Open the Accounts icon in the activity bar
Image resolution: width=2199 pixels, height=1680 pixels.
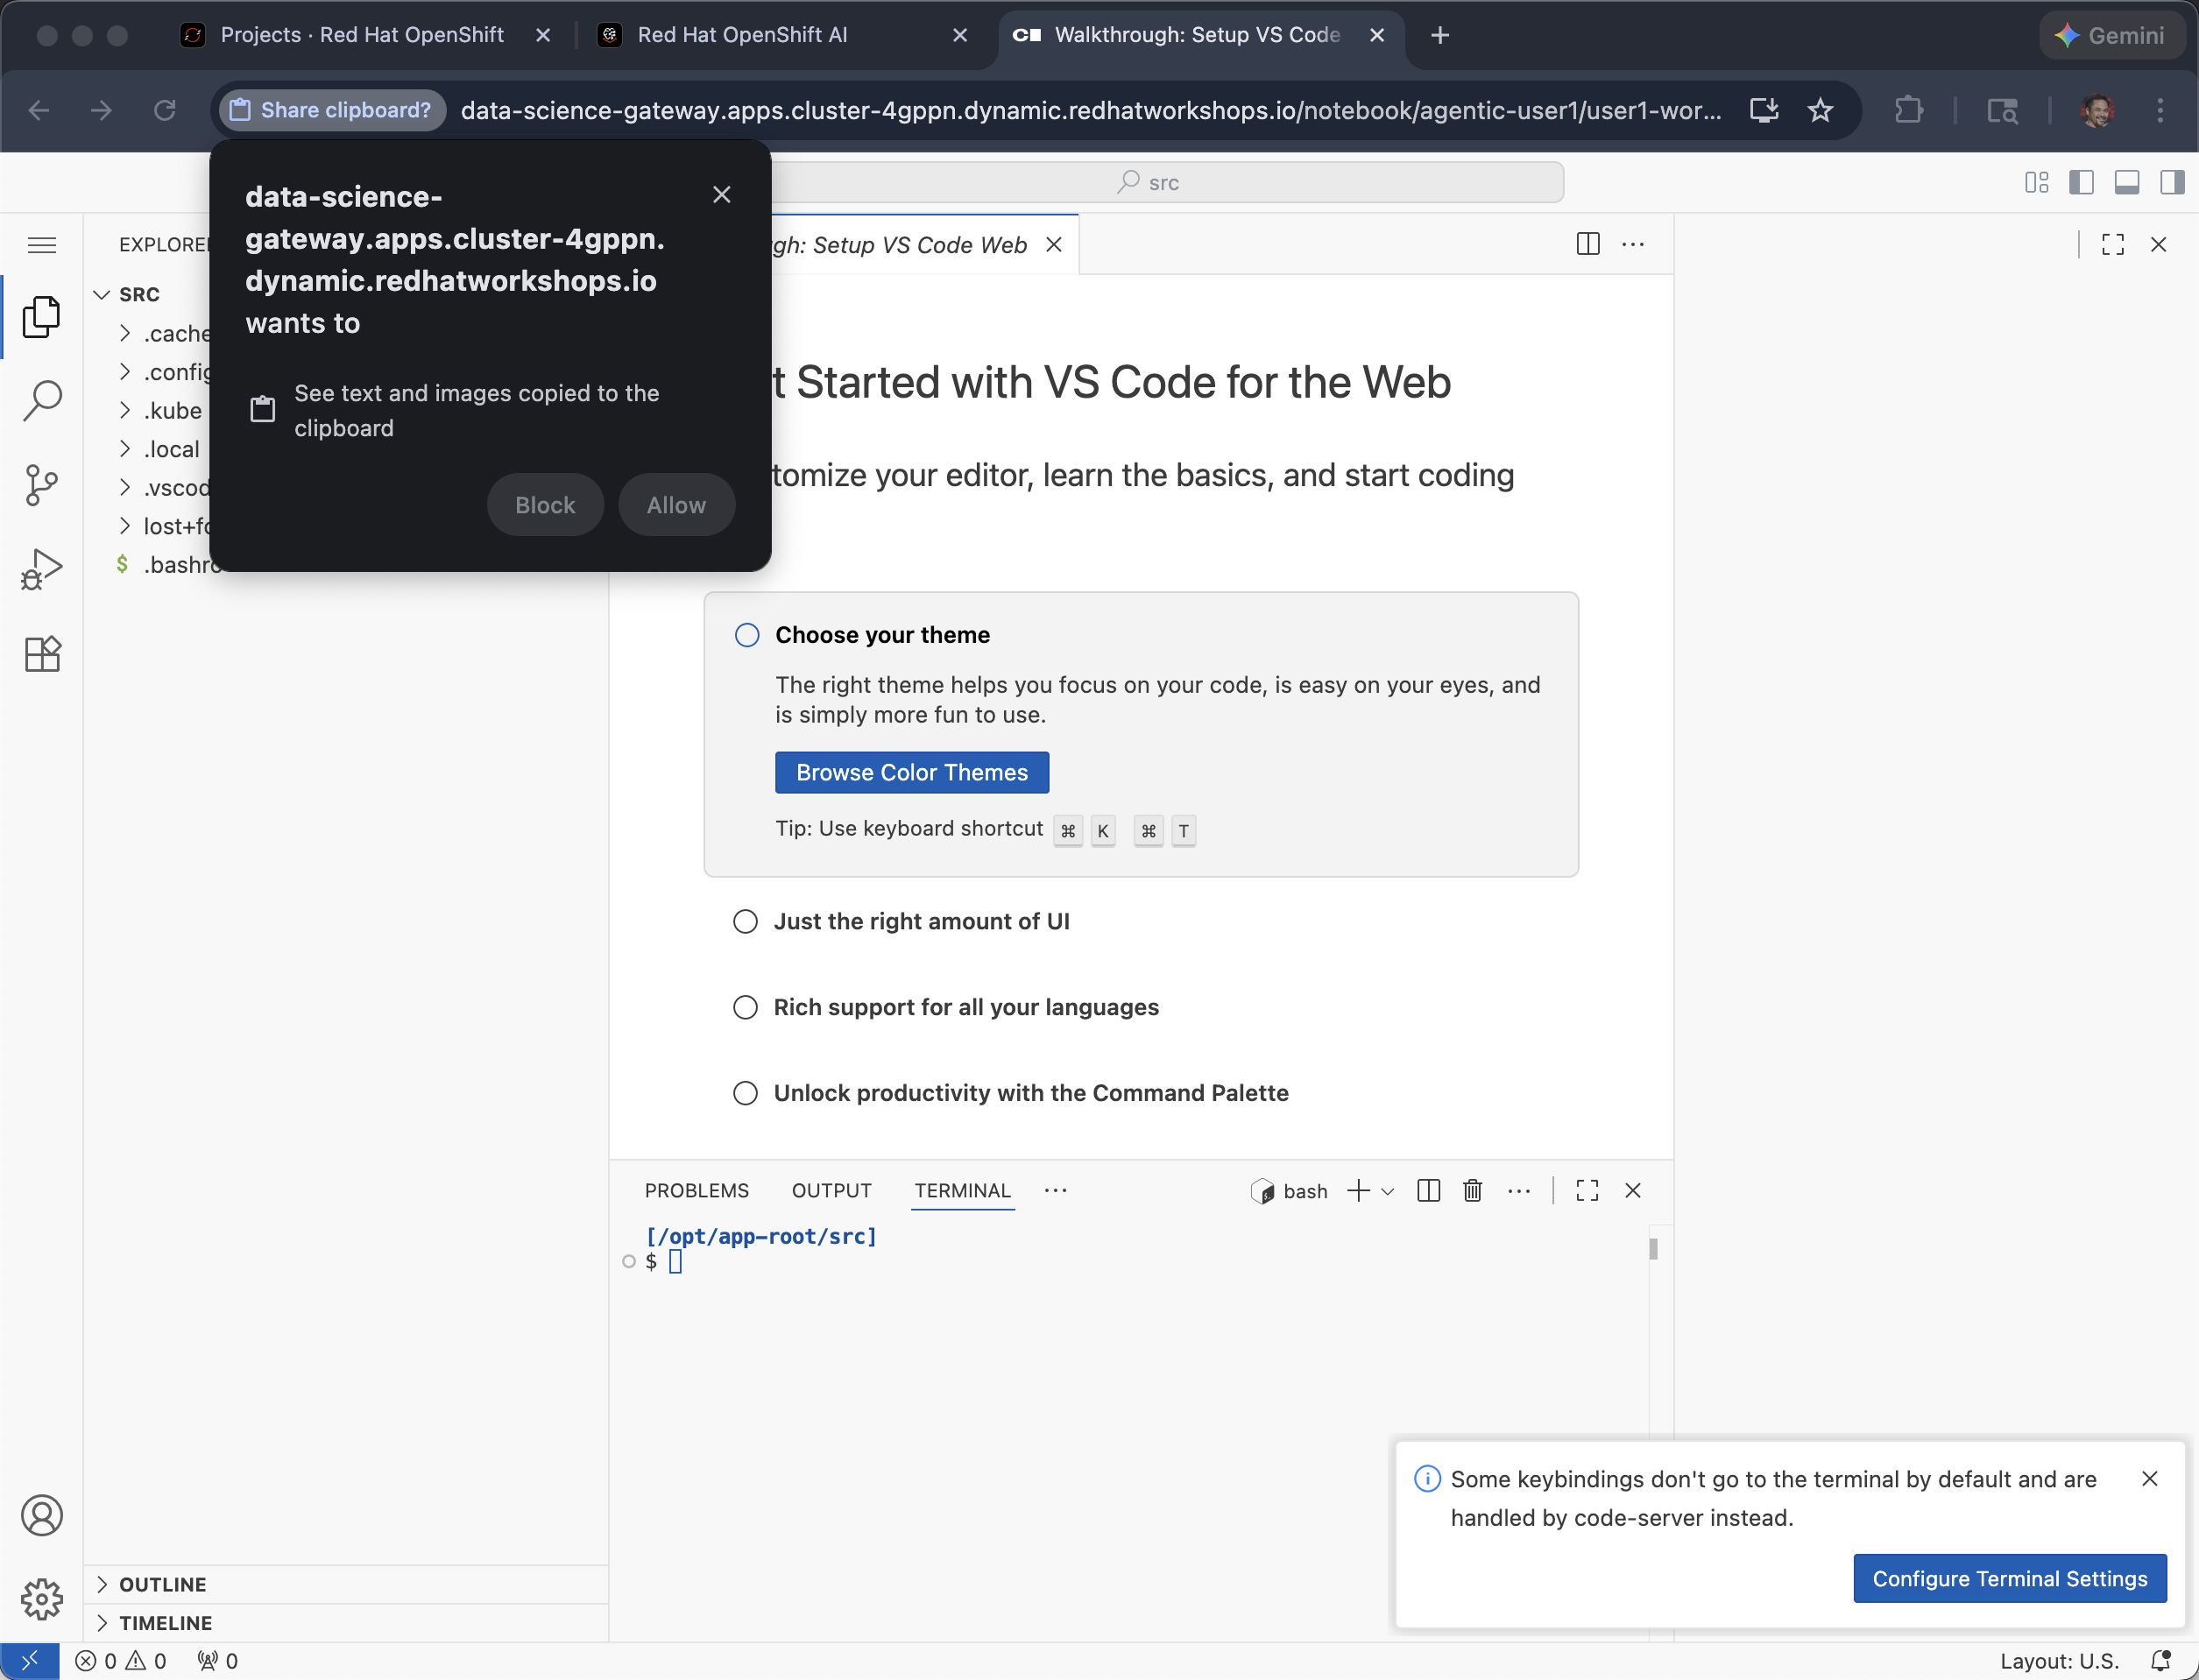[x=42, y=1515]
